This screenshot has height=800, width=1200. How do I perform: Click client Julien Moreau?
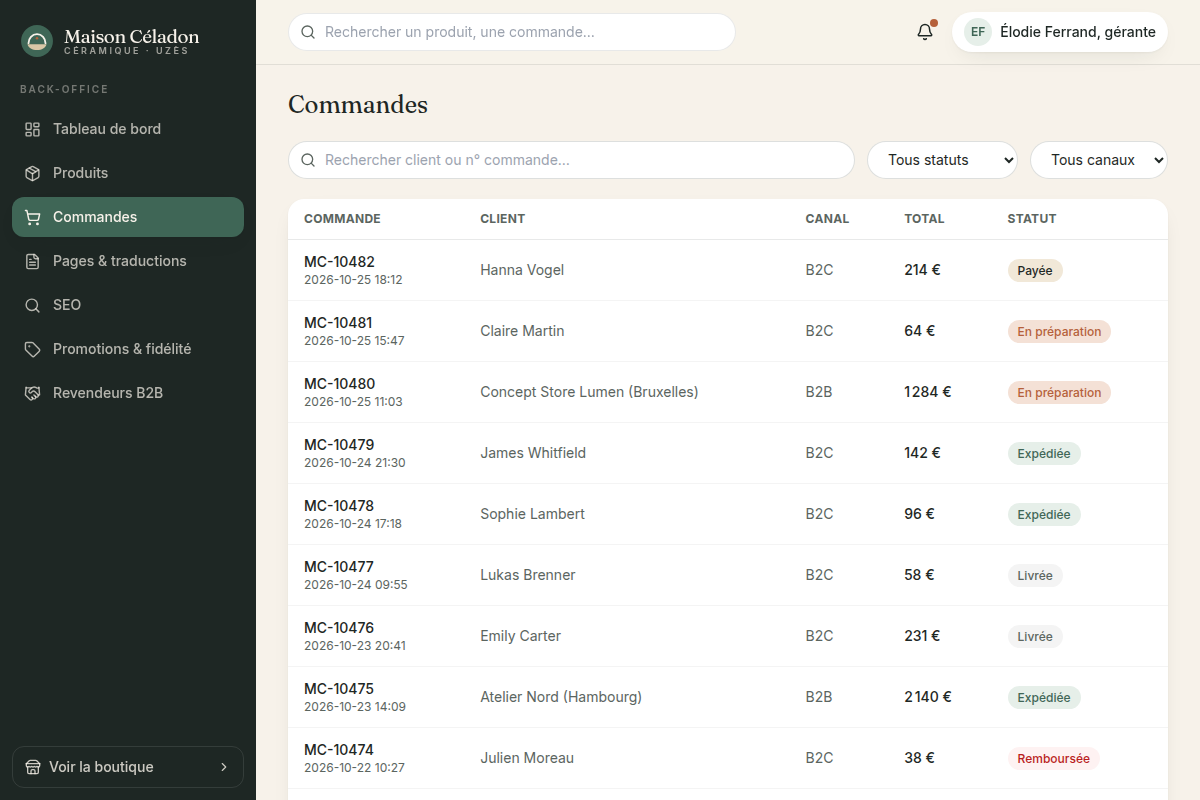click(x=527, y=758)
